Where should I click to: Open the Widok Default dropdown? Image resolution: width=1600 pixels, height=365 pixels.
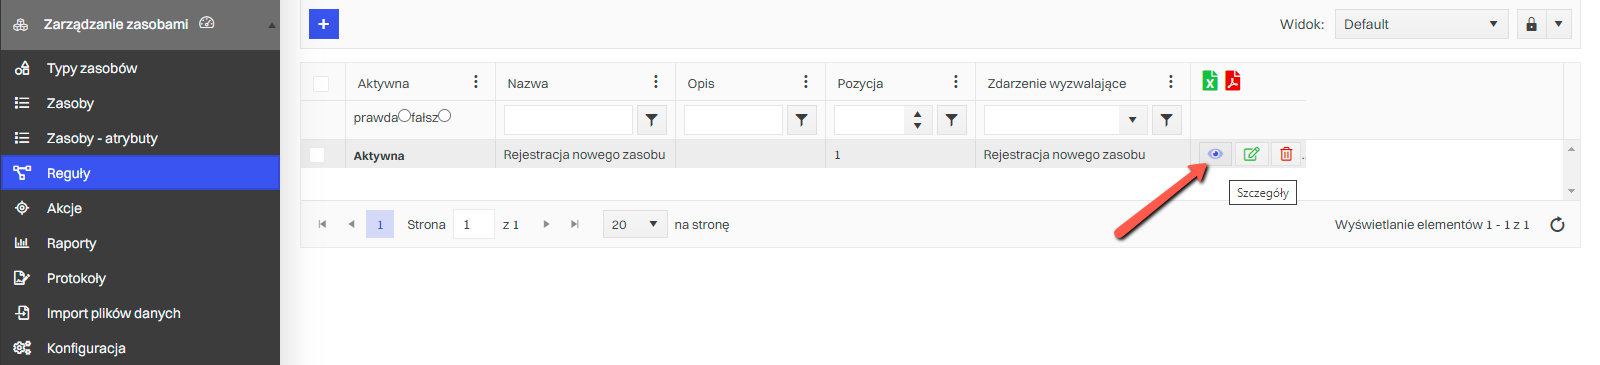1421,24
